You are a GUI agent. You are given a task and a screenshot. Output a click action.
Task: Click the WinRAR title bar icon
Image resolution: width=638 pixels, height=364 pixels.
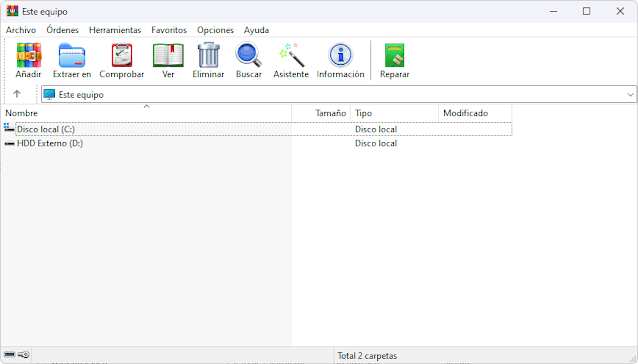pyautogui.click(x=12, y=11)
